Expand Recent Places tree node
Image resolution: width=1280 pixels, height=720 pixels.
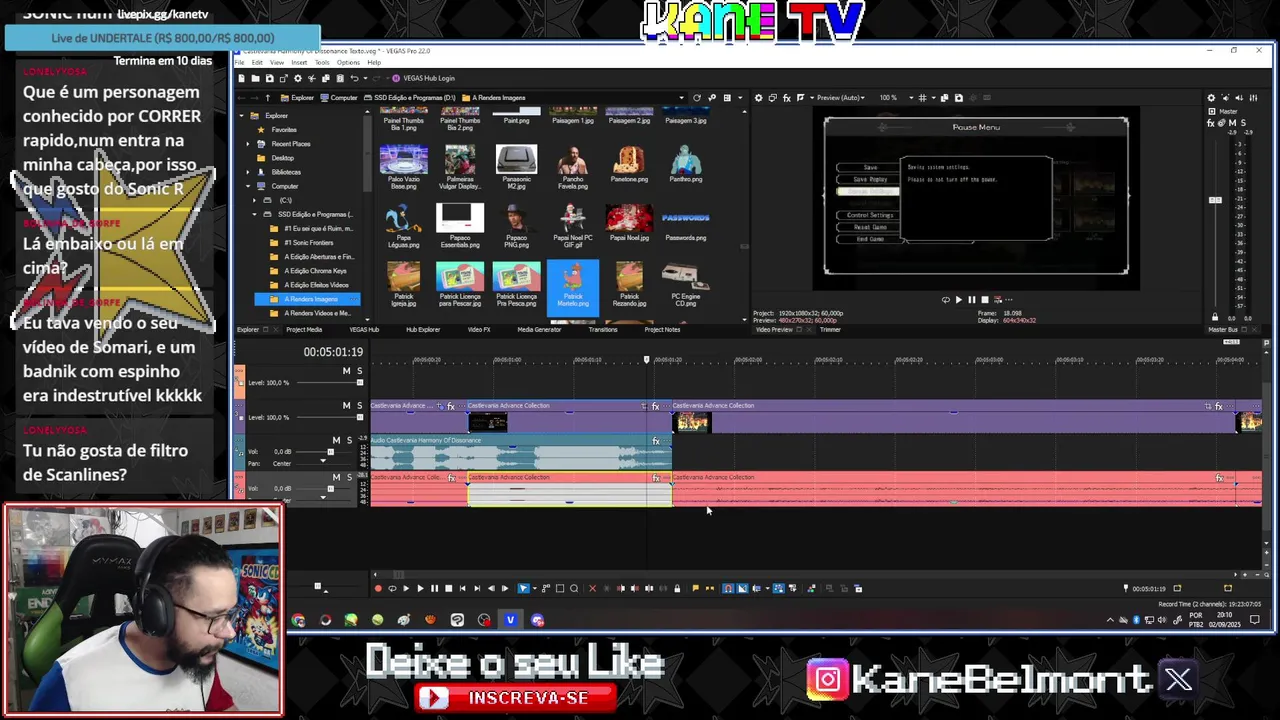pyautogui.click(x=248, y=144)
